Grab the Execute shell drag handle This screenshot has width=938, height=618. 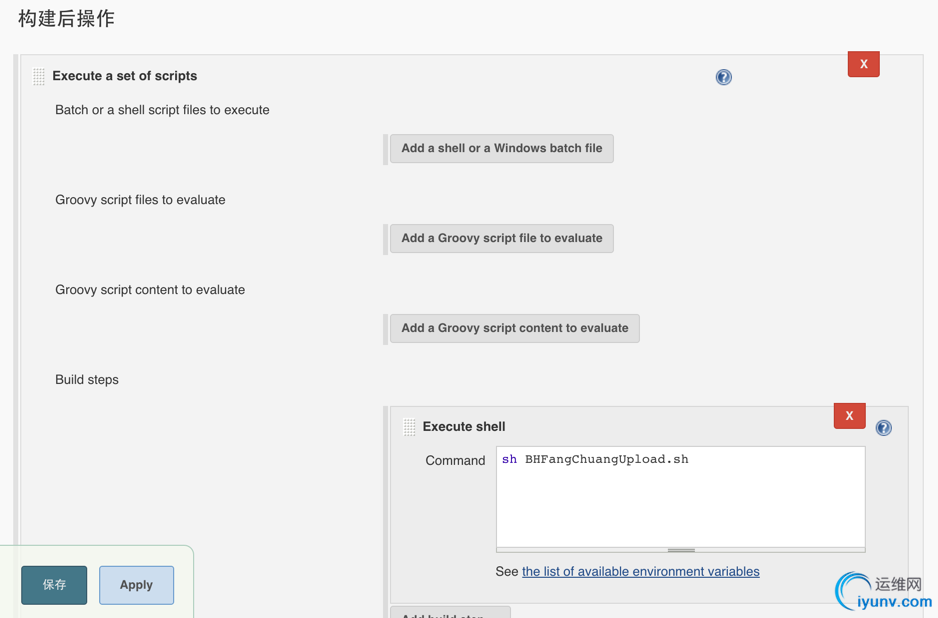[410, 427]
